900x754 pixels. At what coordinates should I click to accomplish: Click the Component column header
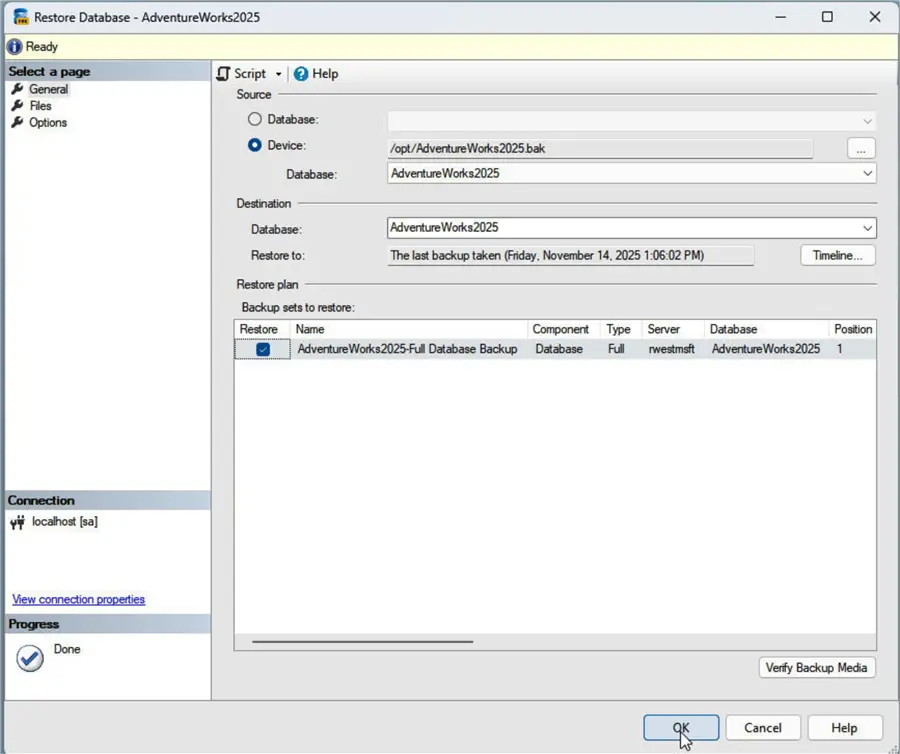click(x=564, y=329)
